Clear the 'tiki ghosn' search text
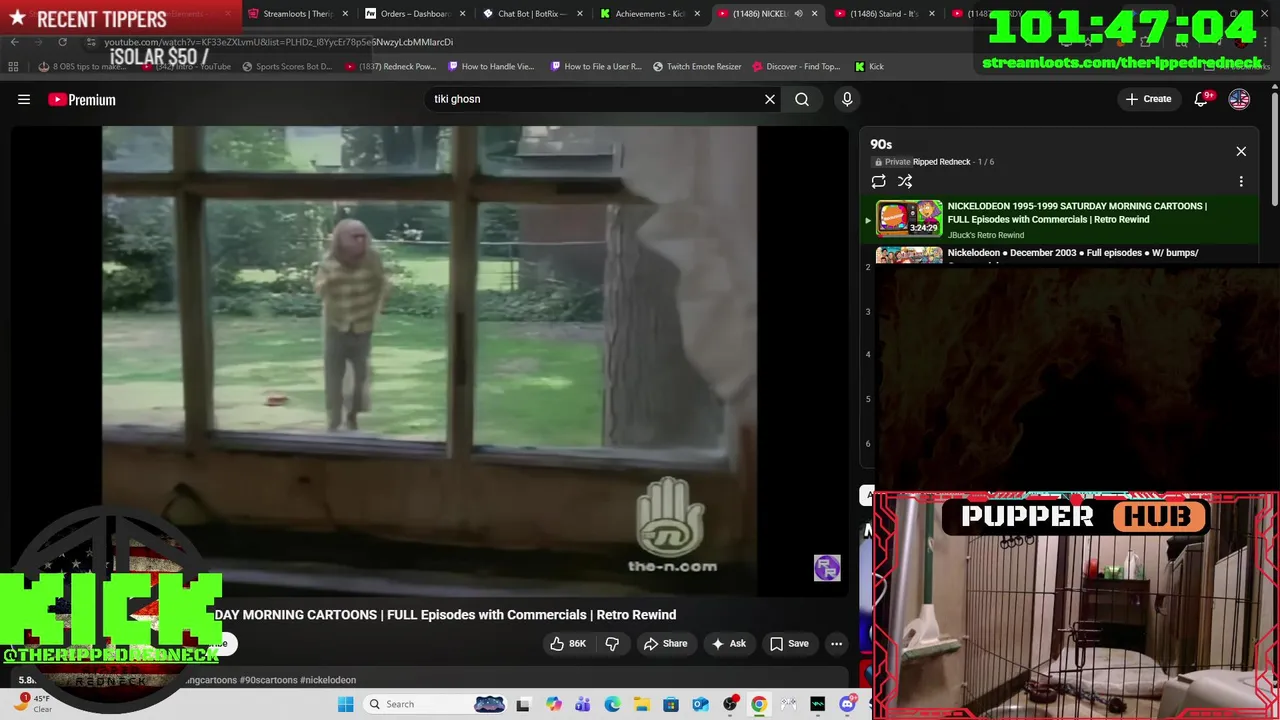1280x720 pixels. [x=770, y=99]
